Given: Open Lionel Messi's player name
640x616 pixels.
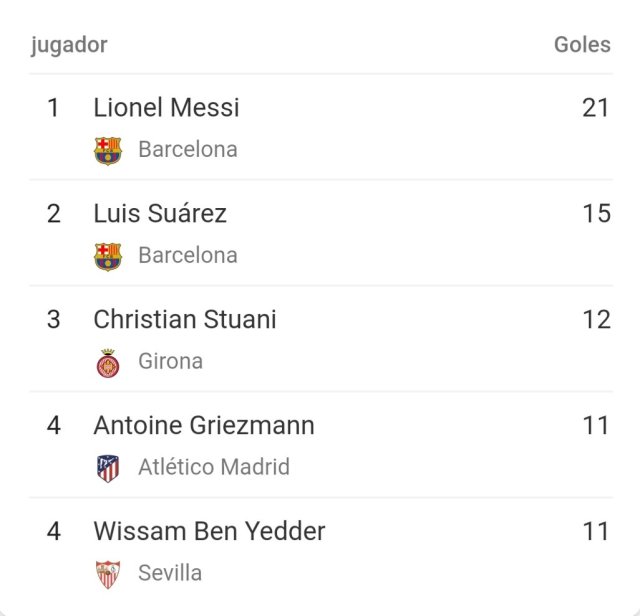Looking at the screenshot, I should (166, 107).
